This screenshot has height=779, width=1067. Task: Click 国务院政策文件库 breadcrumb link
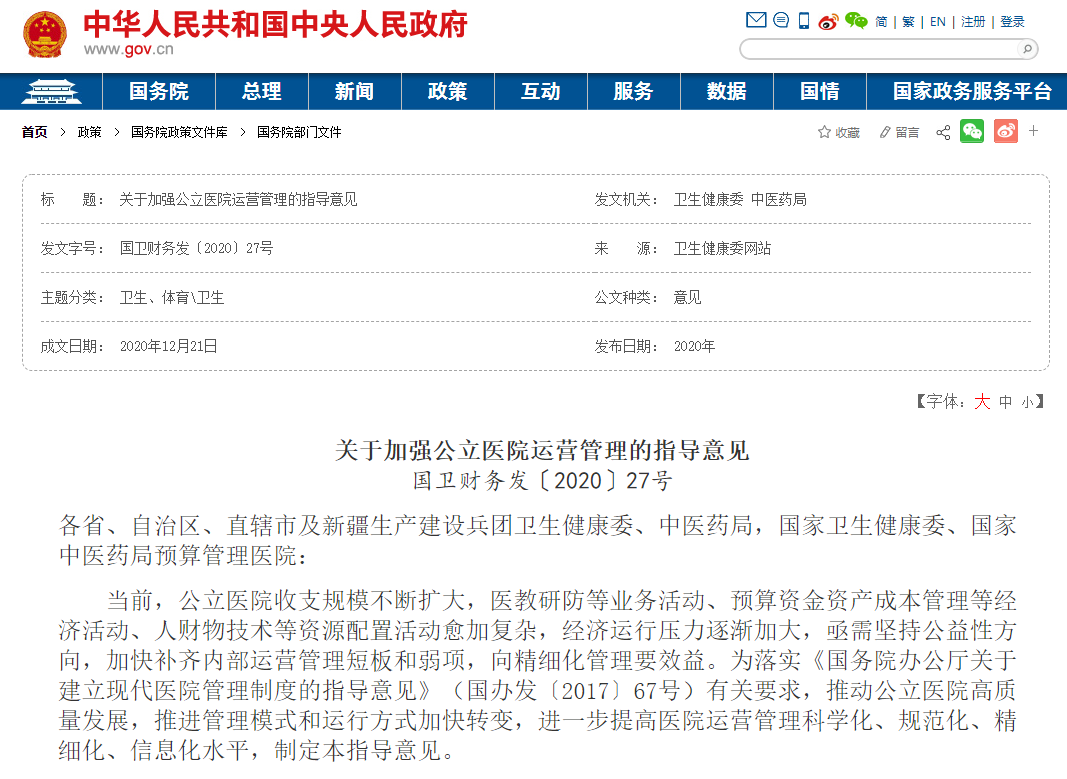179,132
